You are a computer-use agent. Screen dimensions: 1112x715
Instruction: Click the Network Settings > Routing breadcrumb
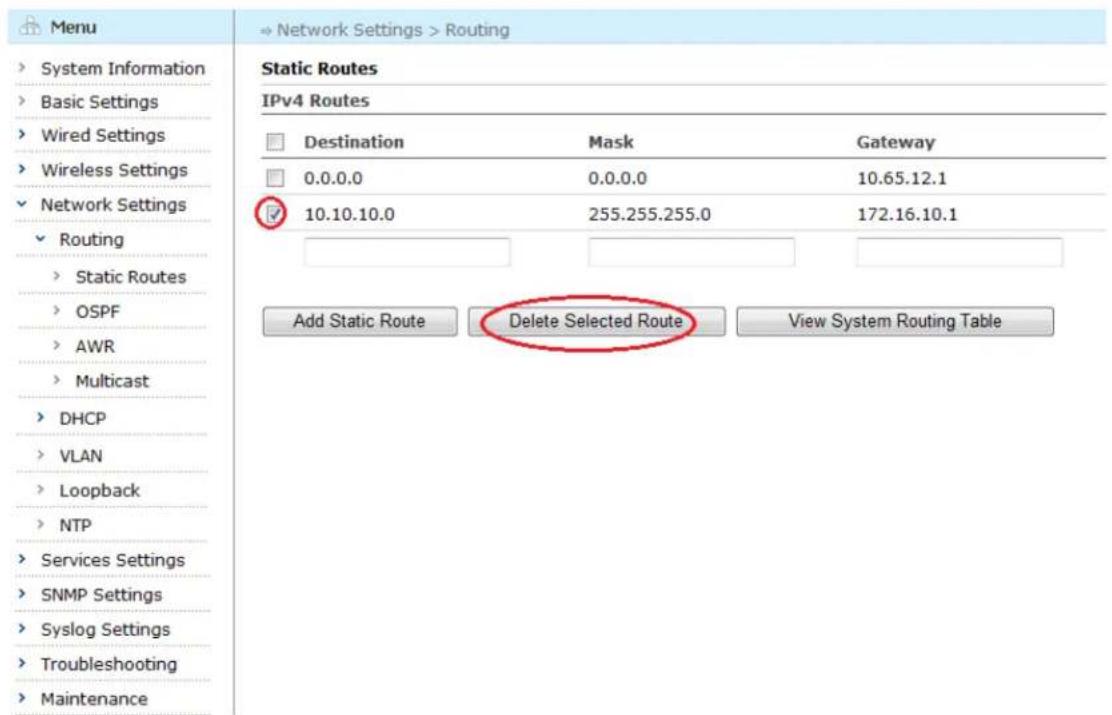coord(393,30)
